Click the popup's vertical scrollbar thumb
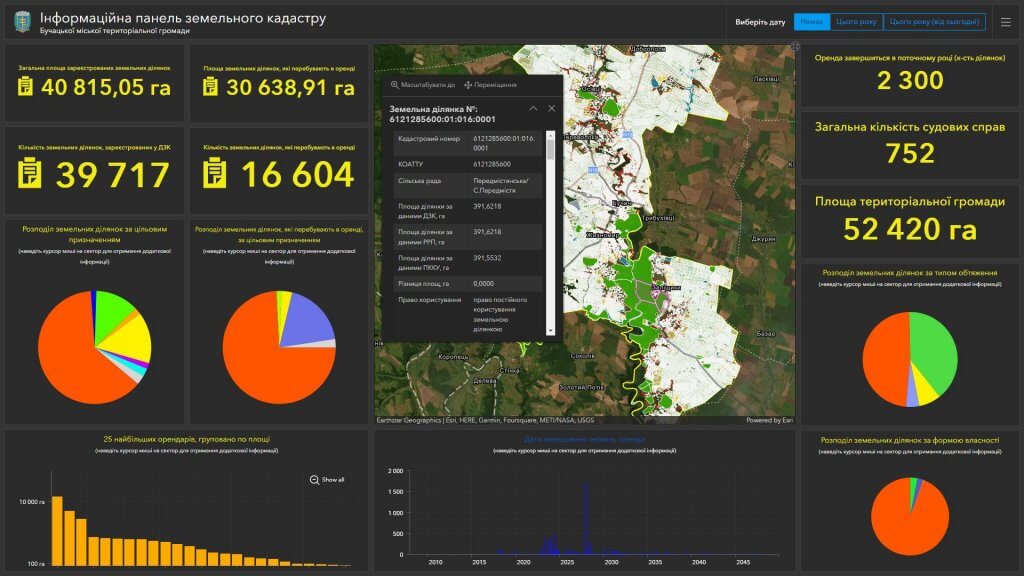The image size is (1024, 576). coord(551,150)
